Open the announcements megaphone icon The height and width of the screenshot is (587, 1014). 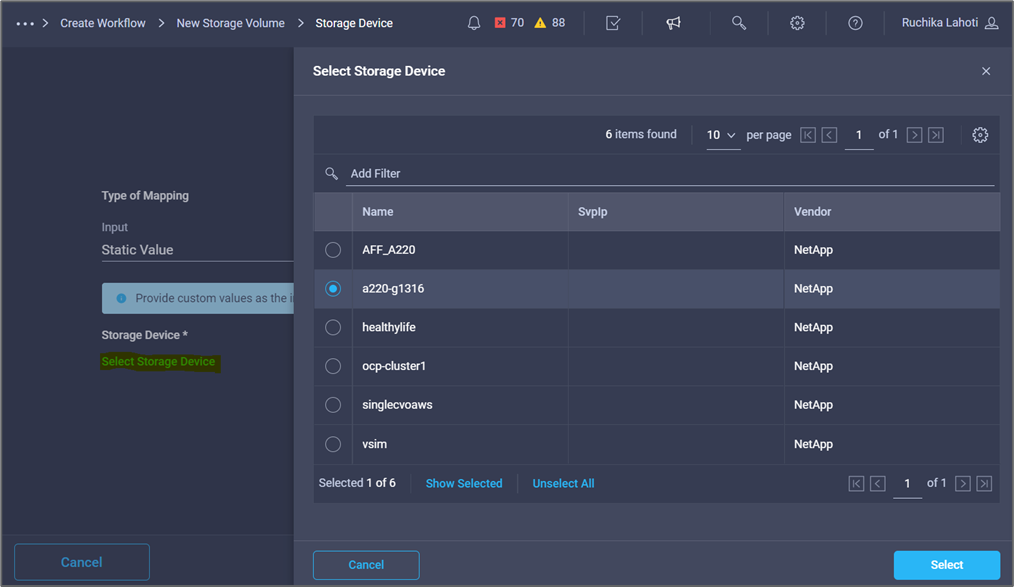pyautogui.click(x=674, y=23)
